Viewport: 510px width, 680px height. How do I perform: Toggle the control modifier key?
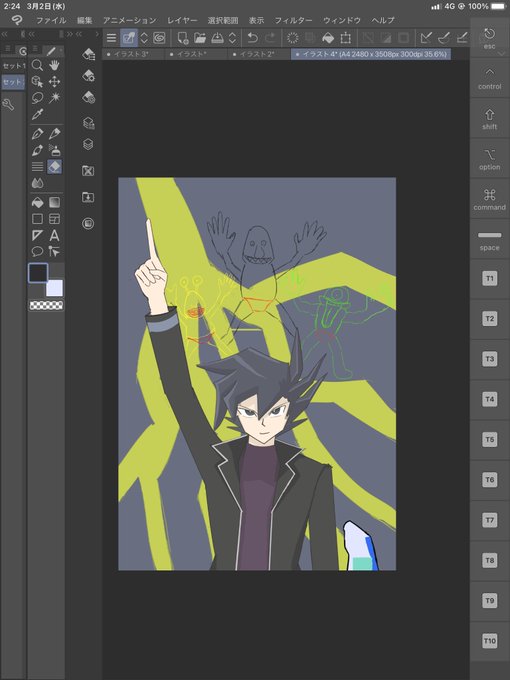pos(490,78)
